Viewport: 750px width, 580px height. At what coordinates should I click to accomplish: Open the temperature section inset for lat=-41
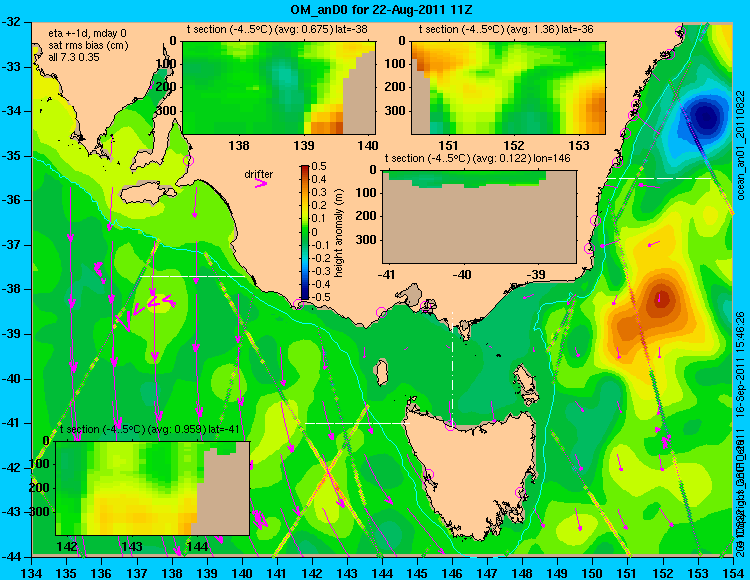(153, 488)
